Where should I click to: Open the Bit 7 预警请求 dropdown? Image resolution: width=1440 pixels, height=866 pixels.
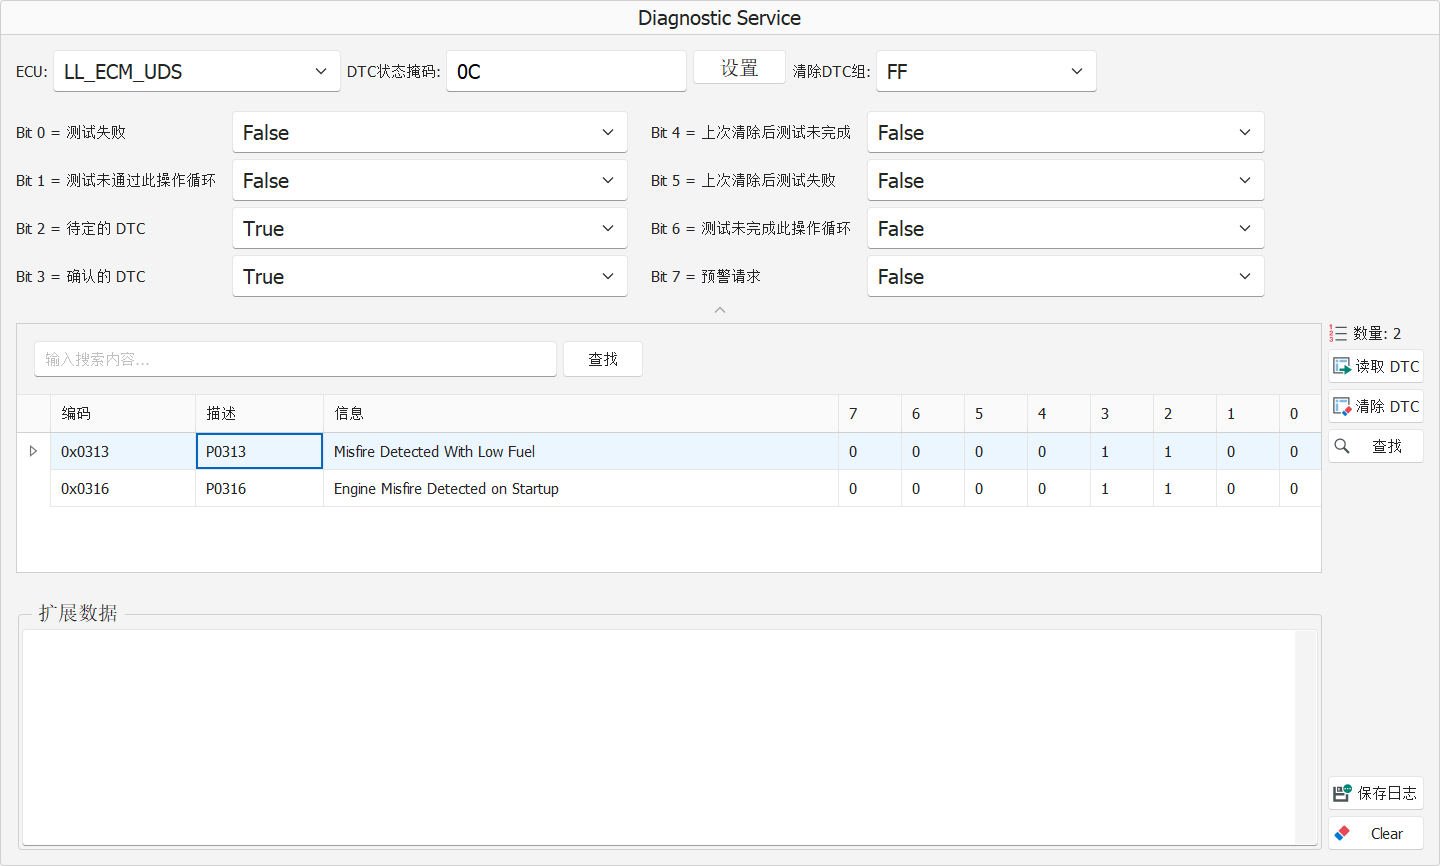click(x=1066, y=276)
